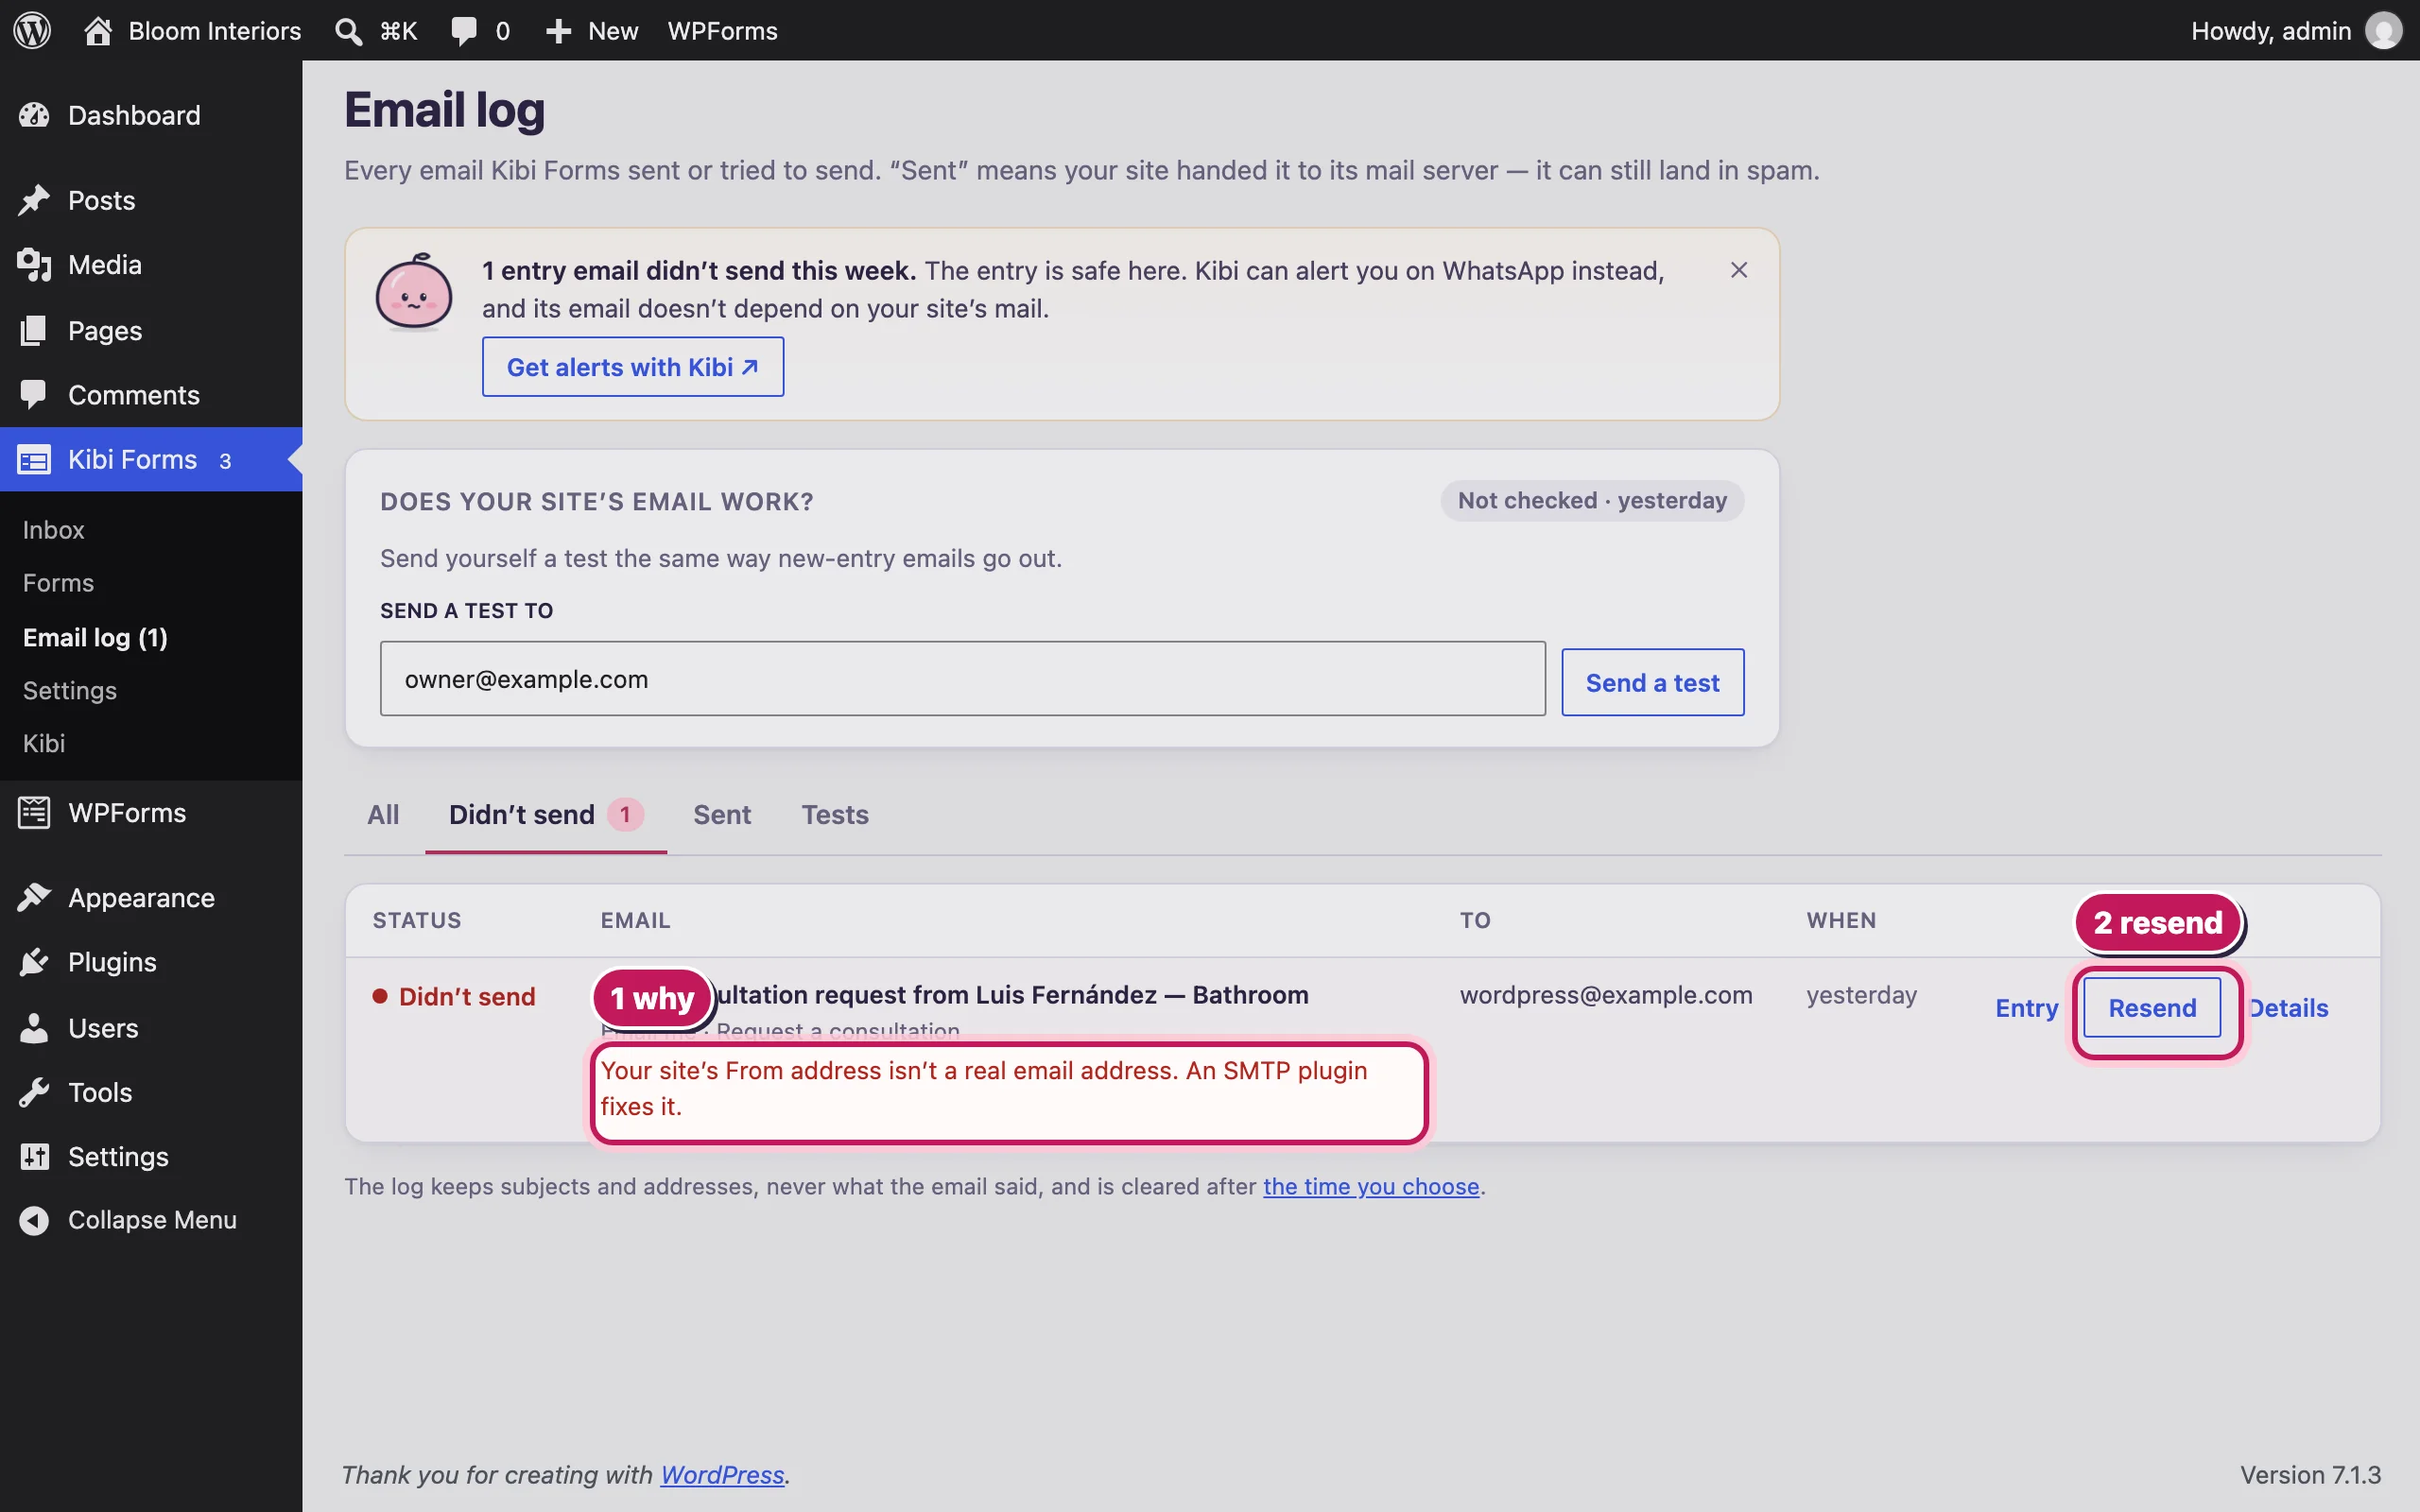Open the admin avatar icon
The image size is (2420, 1512).
tap(2384, 30)
